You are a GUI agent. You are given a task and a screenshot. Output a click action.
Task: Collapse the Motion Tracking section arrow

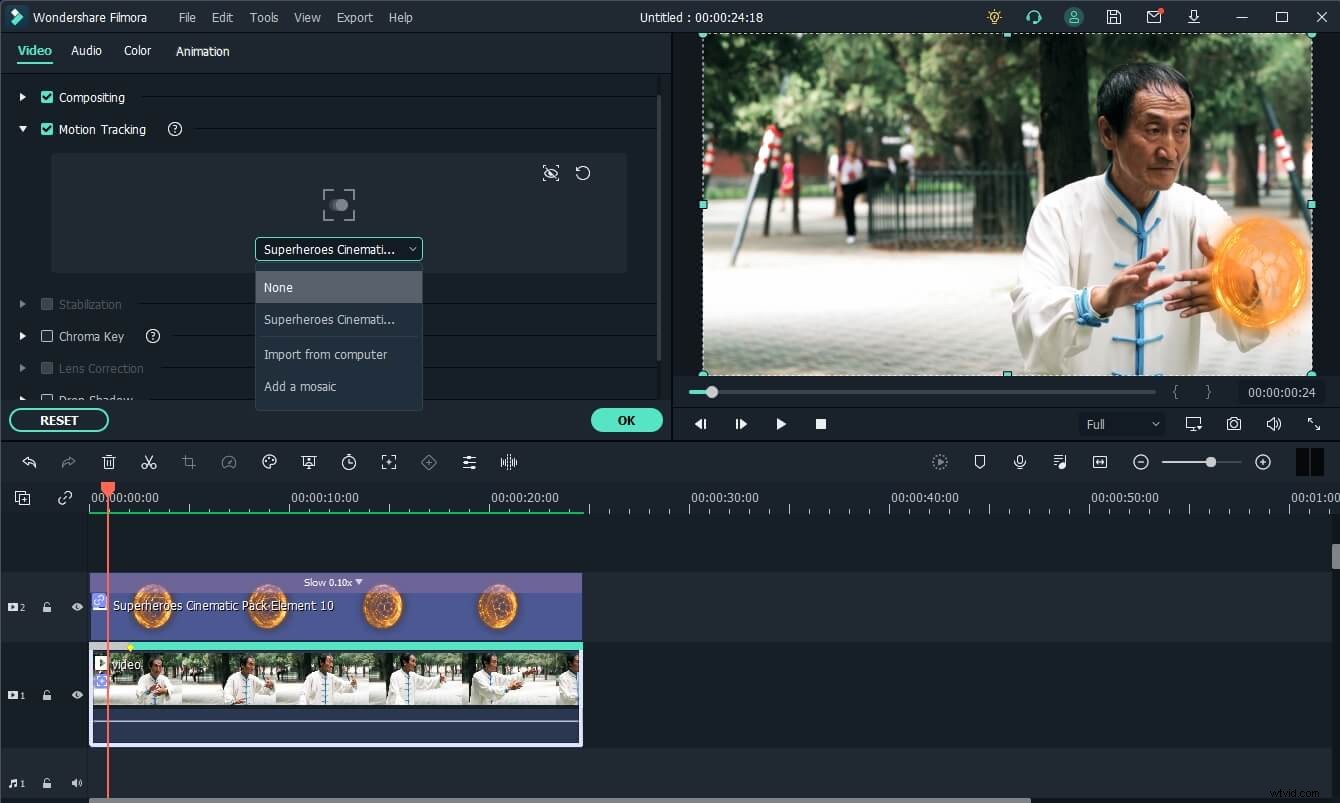pos(23,129)
